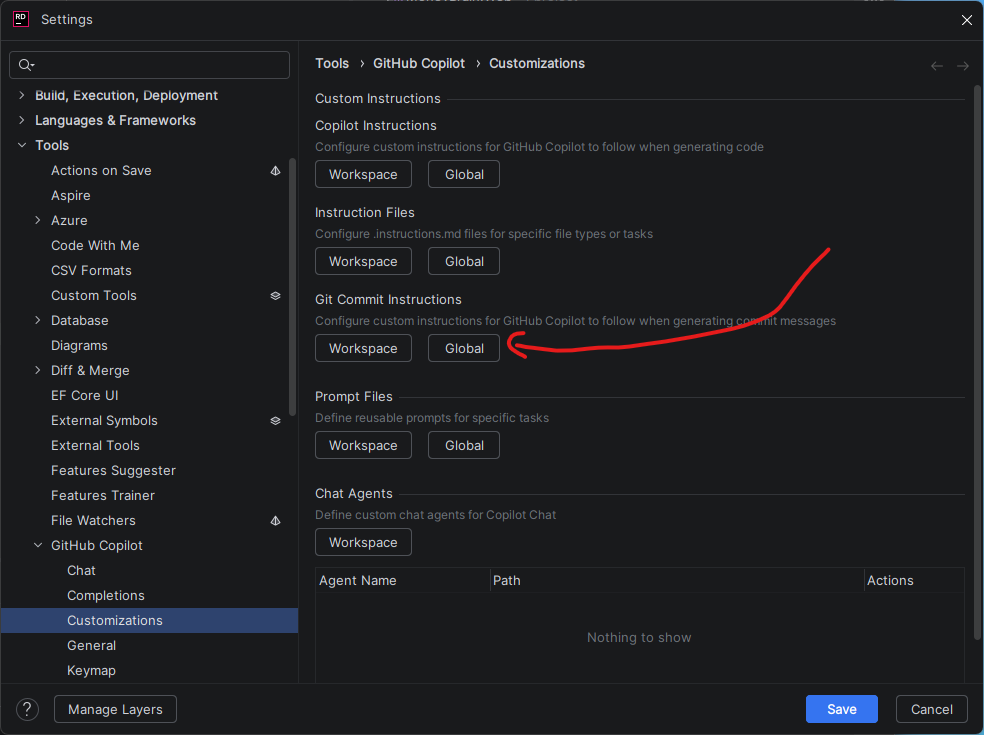Click layer icon beside Custom Tools

(275, 296)
